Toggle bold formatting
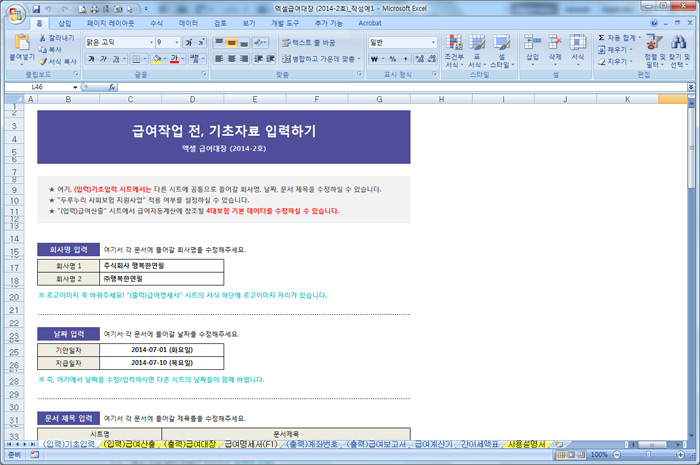Image resolution: width=700 pixels, height=465 pixels. [x=92, y=59]
